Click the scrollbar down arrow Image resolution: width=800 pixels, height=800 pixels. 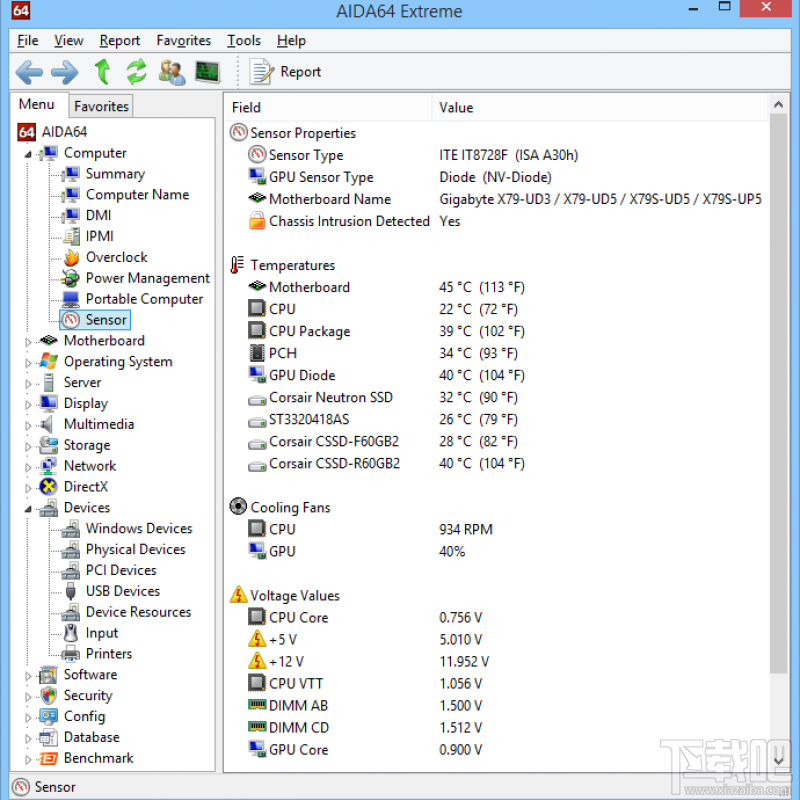pyautogui.click(x=778, y=761)
